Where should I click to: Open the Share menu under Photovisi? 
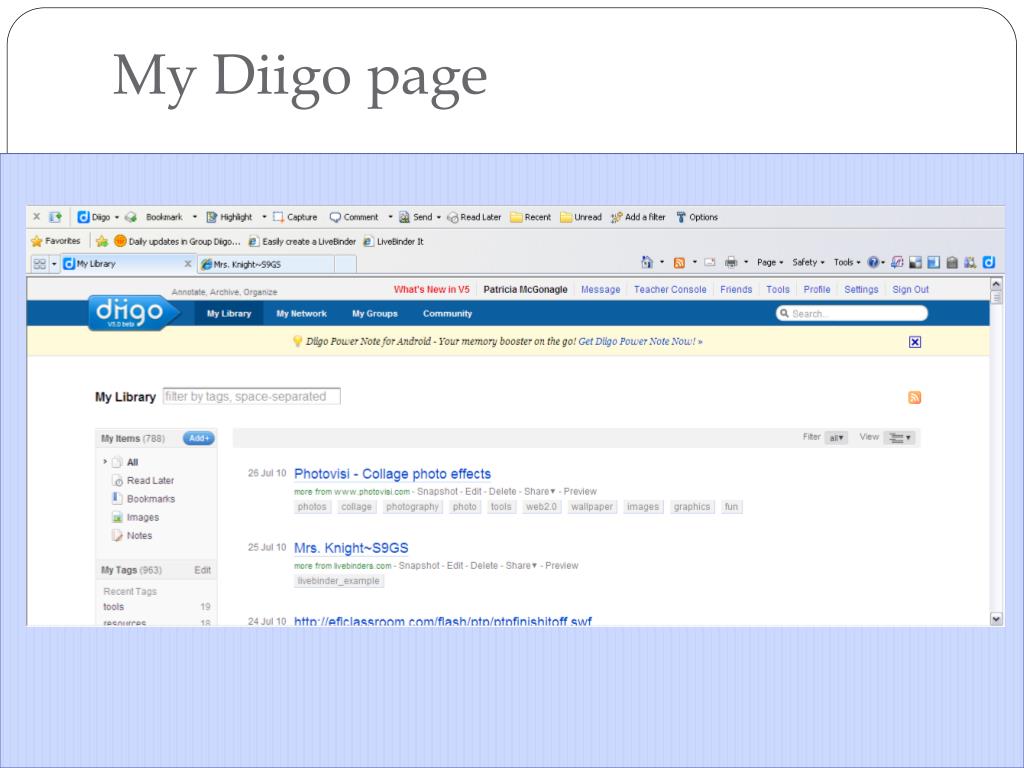[x=539, y=491]
